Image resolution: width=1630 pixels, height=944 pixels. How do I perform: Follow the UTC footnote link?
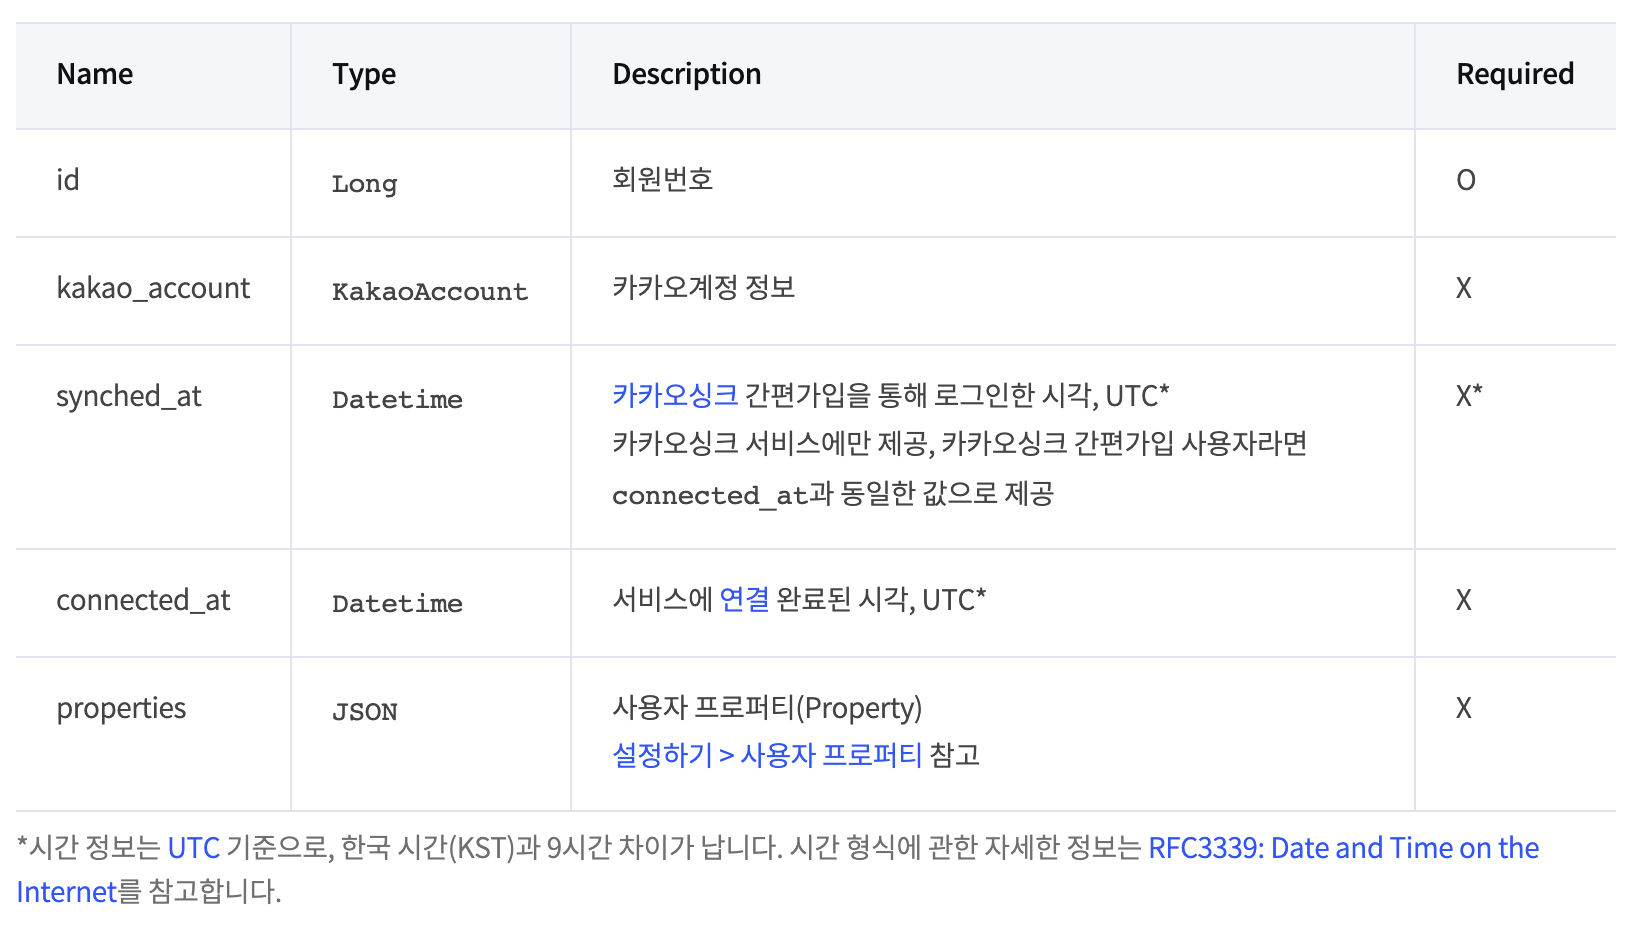click(193, 848)
